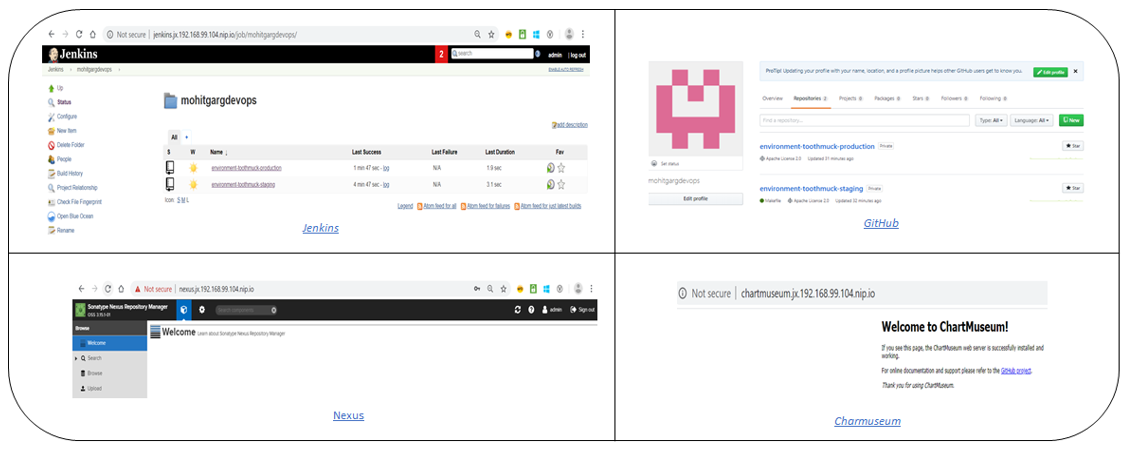Open environment-toothmuck-production repository on GitHub
The image size is (1128, 449).
(817, 146)
